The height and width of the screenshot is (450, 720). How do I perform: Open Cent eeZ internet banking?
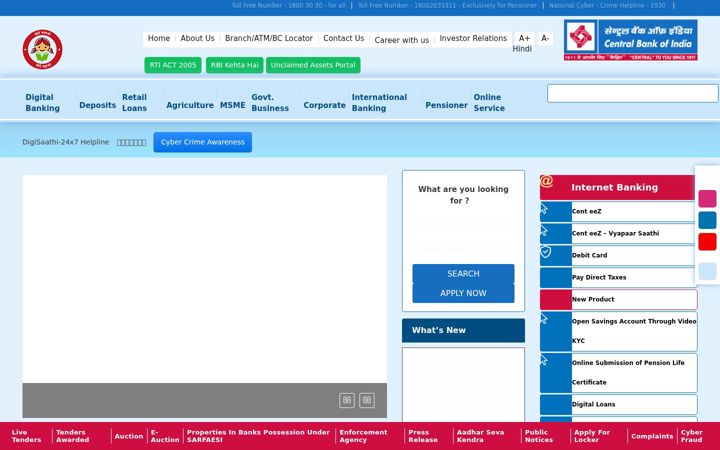(x=619, y=212)
